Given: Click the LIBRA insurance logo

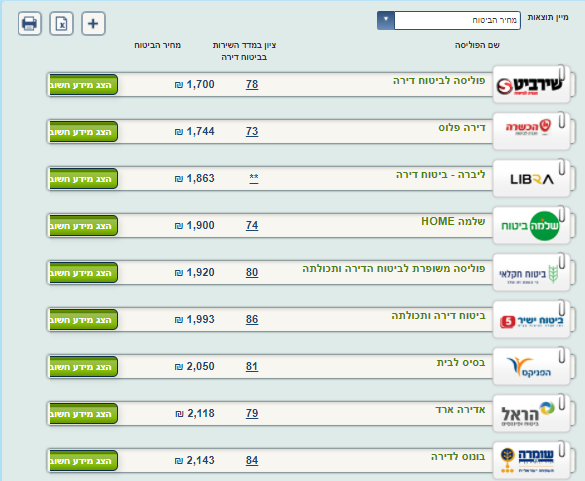Looking at the screenshot, I should click(x=532, y=179).
